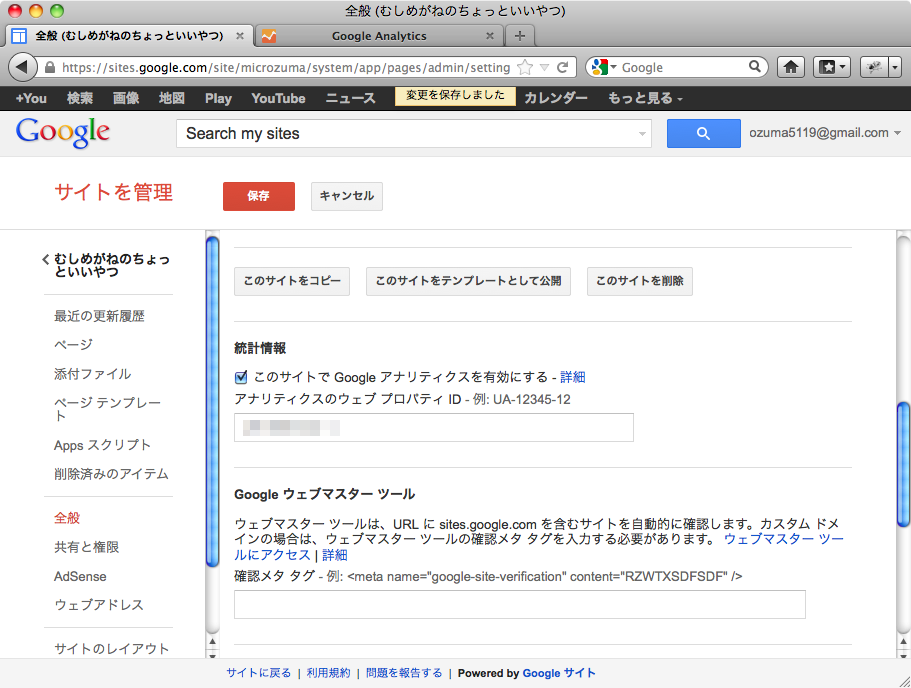Click the magnifier in browser search box

754,67
